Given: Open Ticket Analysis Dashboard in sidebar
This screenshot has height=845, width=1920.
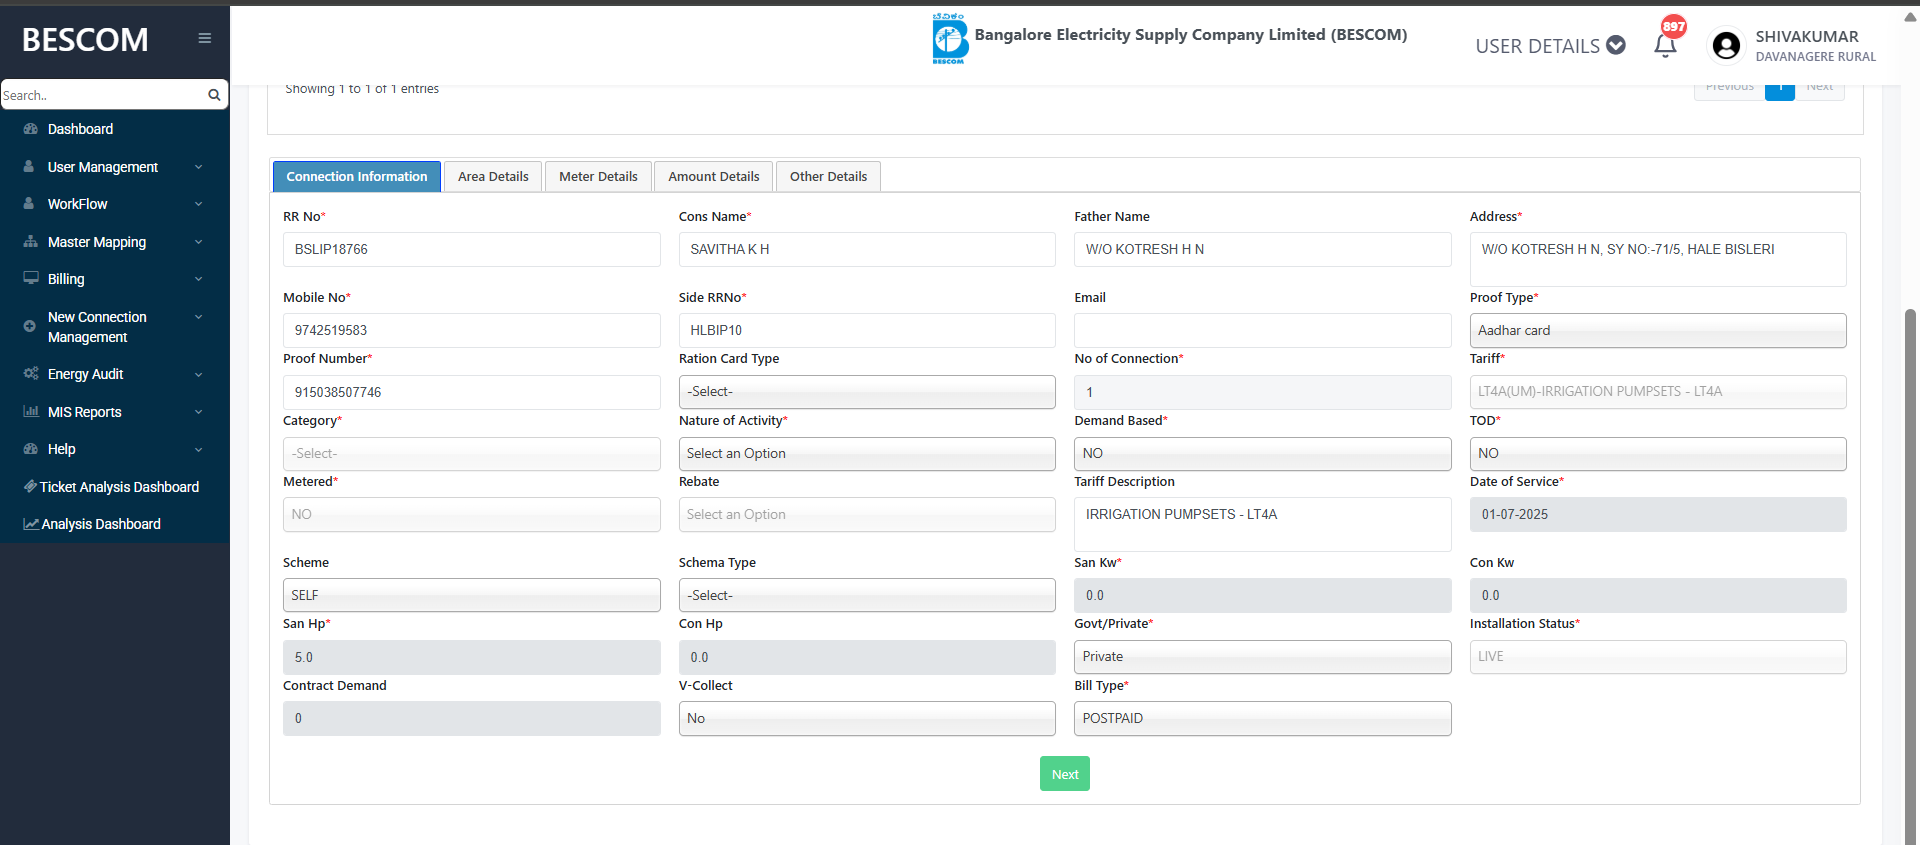Looking at the screenshot, I should (x=119, y=487).
